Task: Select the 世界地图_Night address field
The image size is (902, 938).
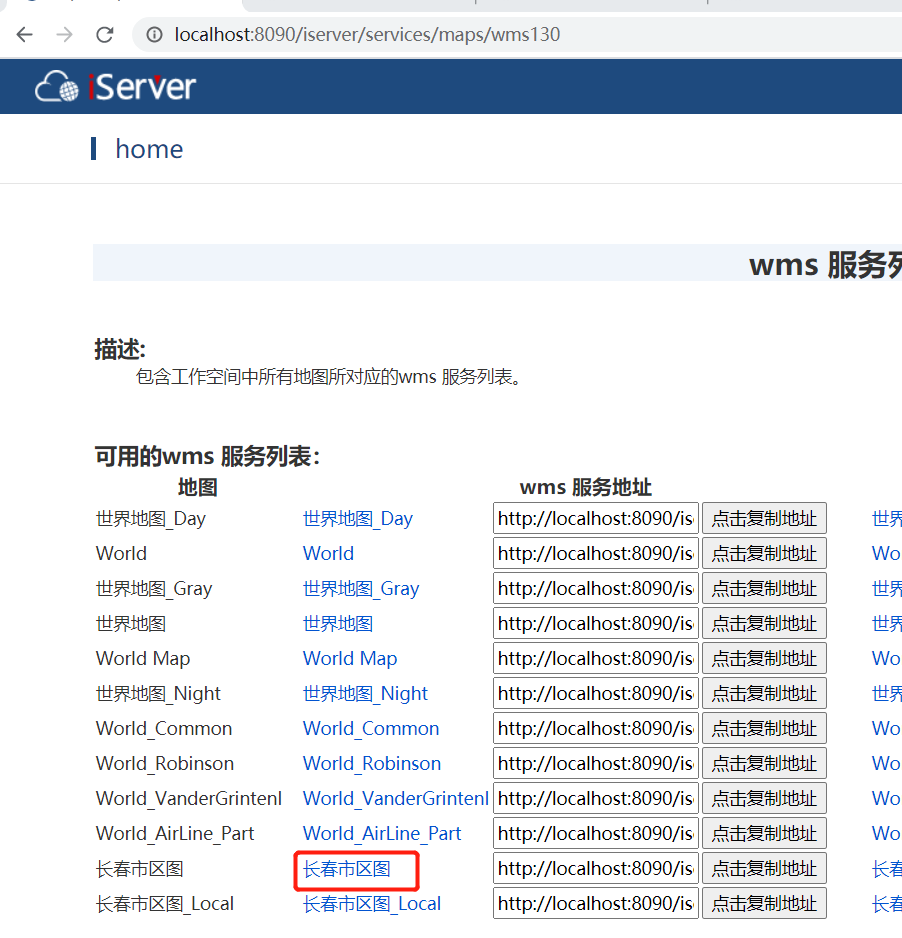Action: click(596, 693)
